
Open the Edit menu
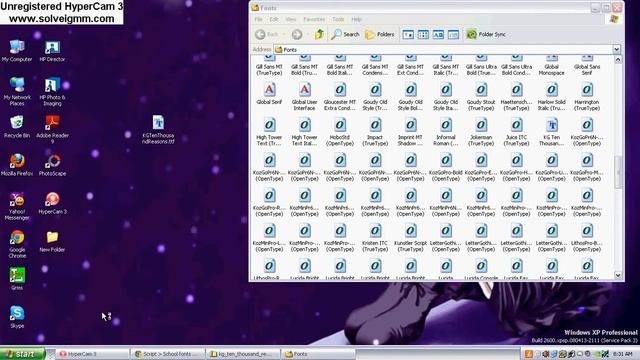273,19
